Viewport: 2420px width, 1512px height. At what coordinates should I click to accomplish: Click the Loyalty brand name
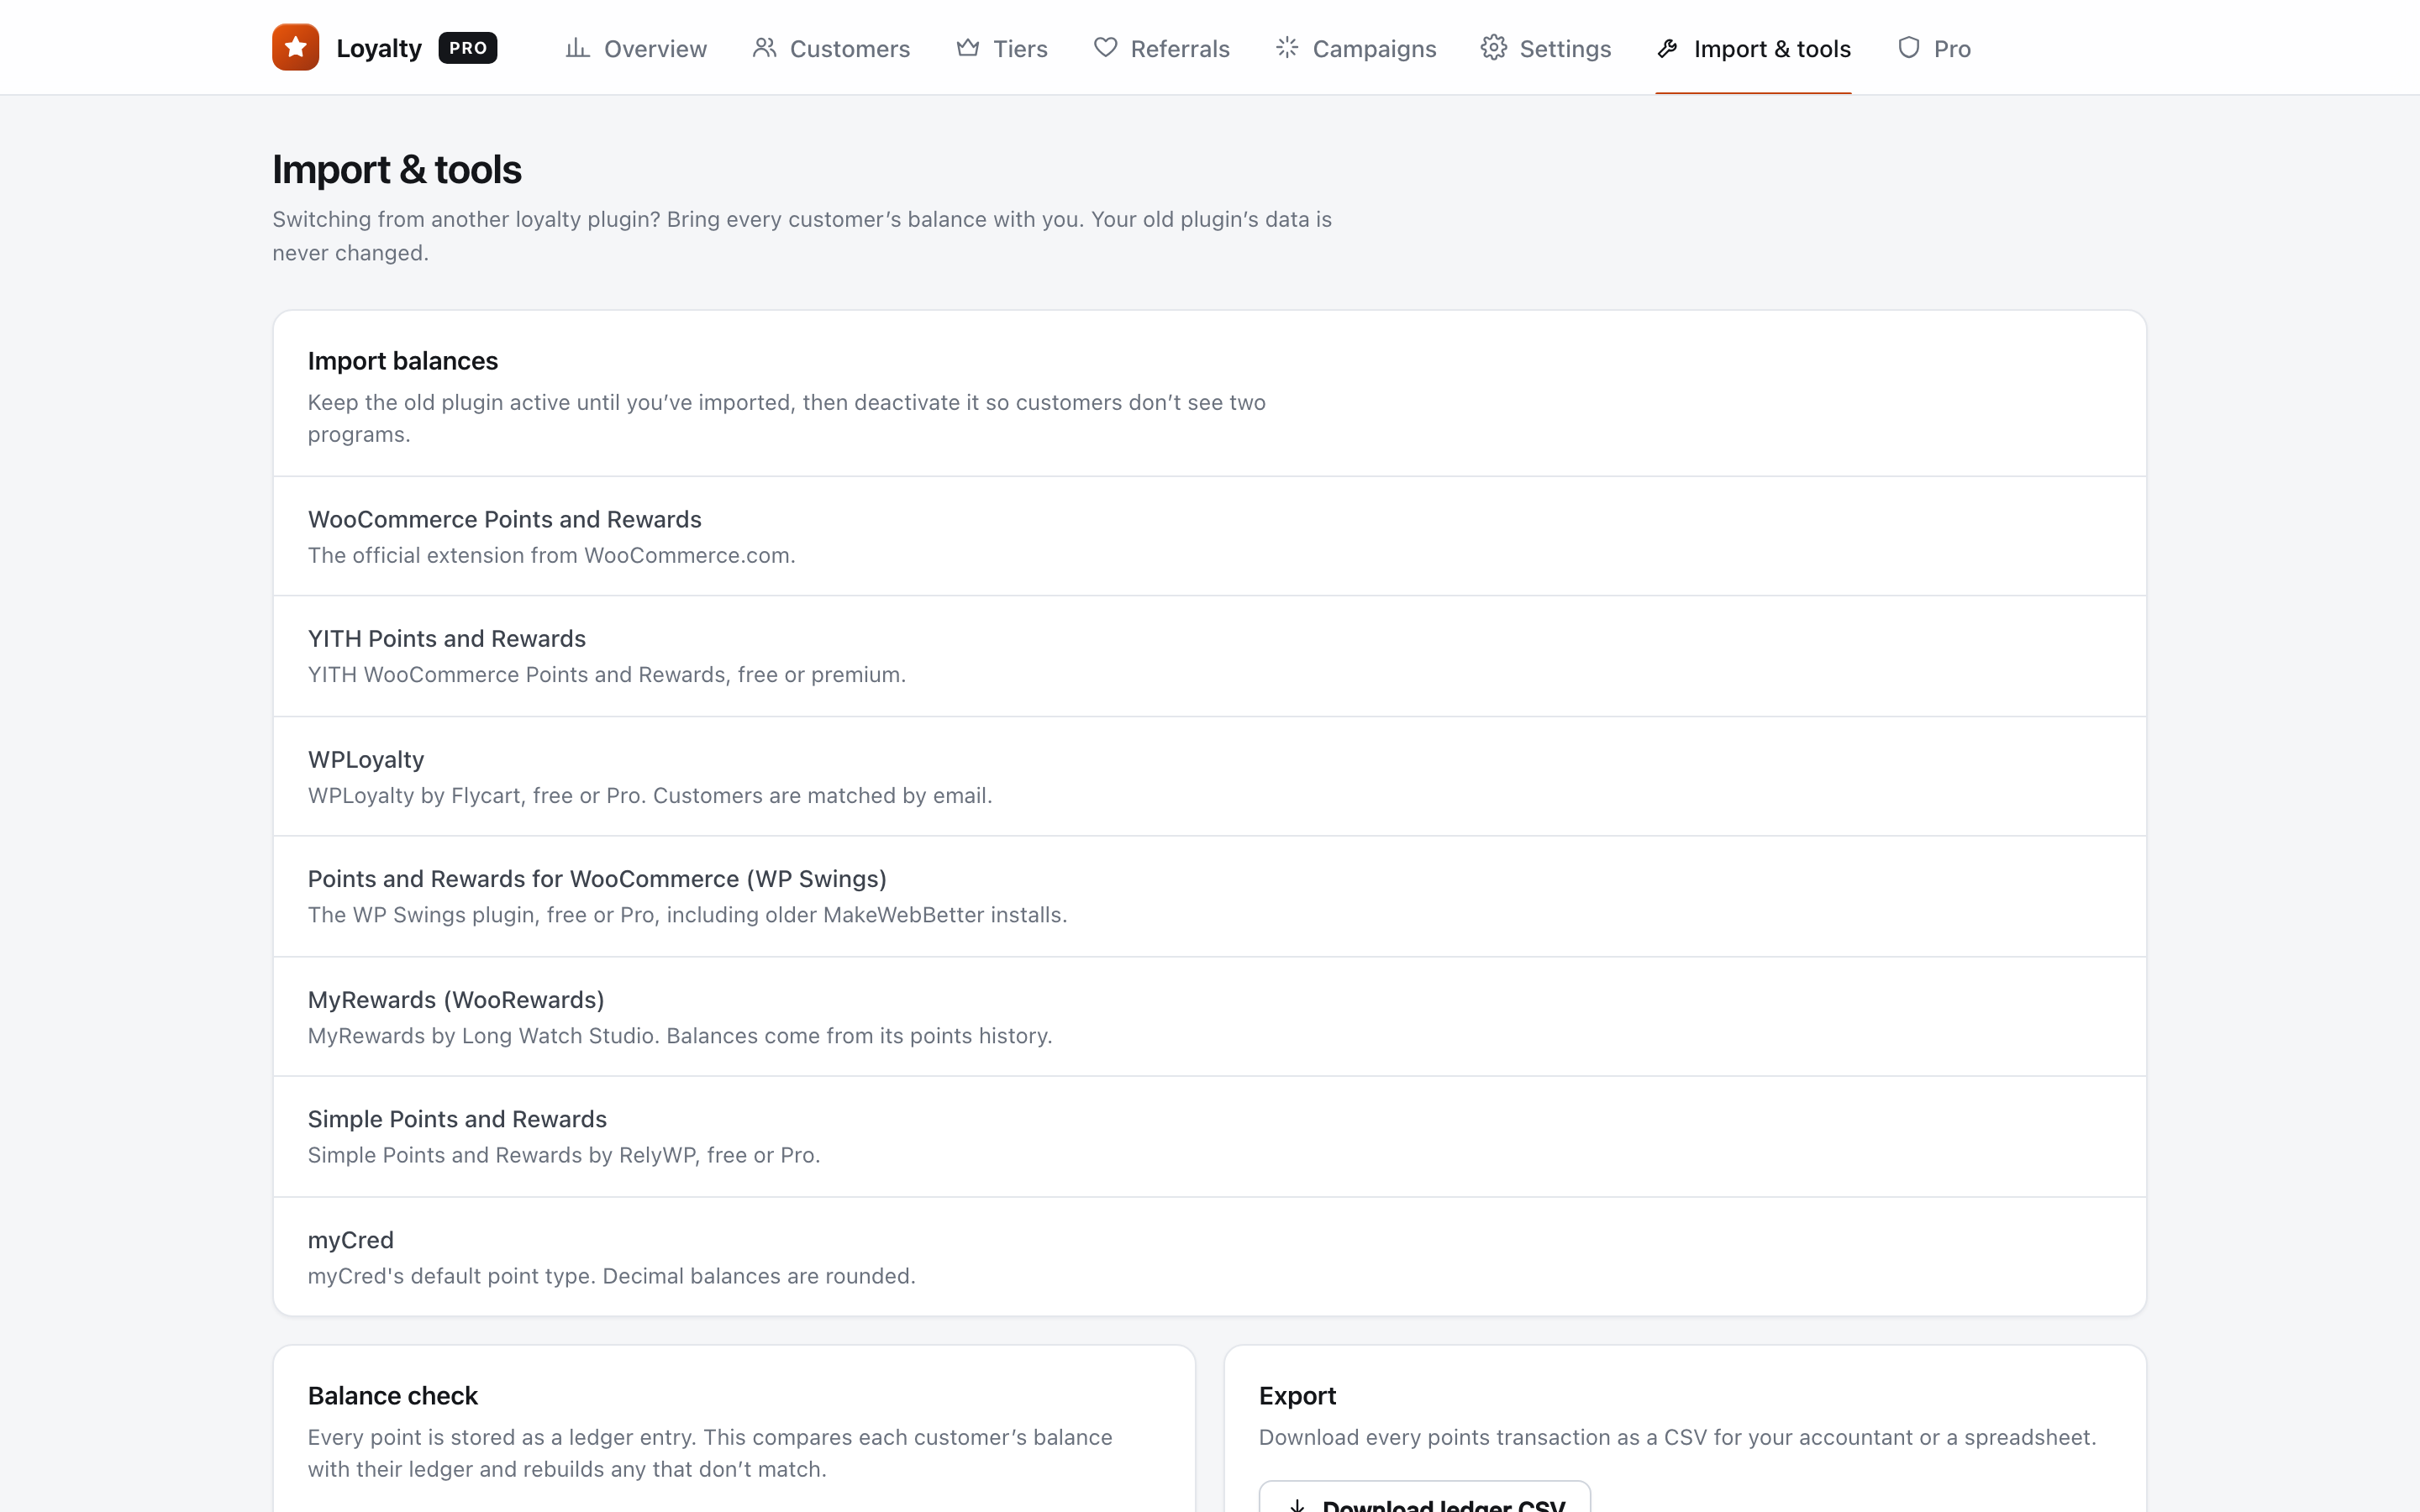click(379, 48)
